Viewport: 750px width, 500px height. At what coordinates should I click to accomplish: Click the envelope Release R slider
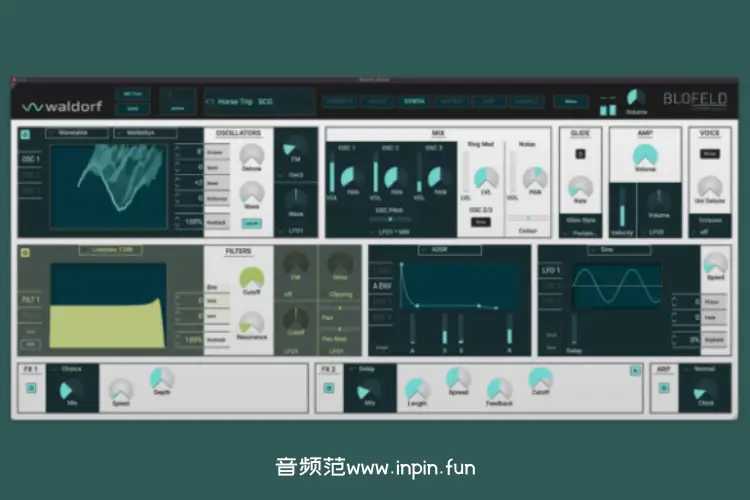tap(509, 329)
